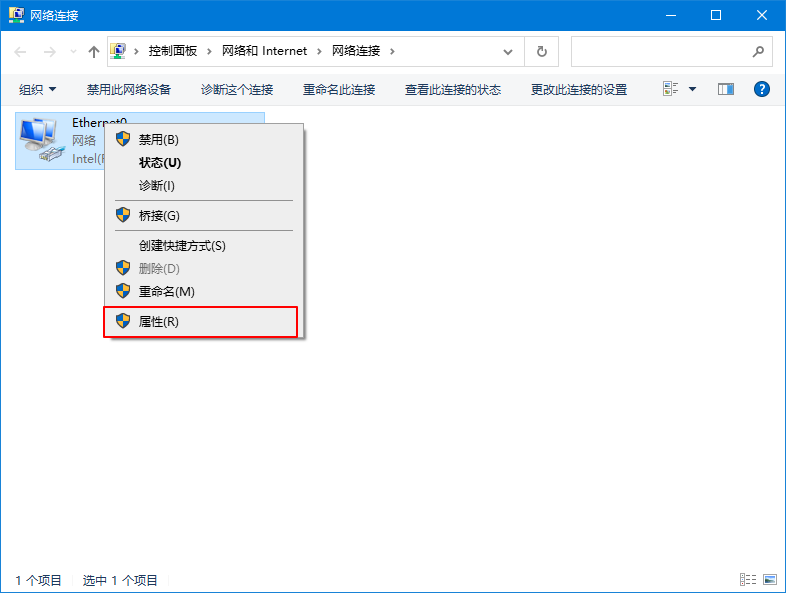This screenshot has height=593, width=786.
Task: Switch to details view in status bar
Action: [x=747, y=579]
